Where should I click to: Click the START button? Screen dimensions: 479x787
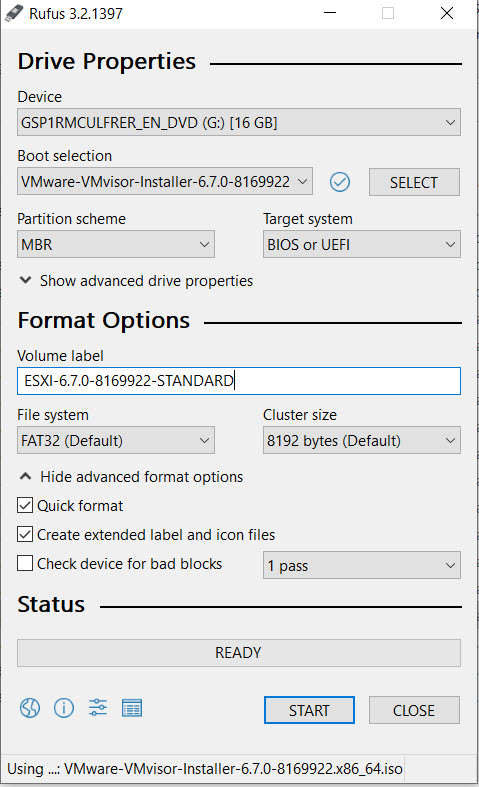tap(309, 710)
